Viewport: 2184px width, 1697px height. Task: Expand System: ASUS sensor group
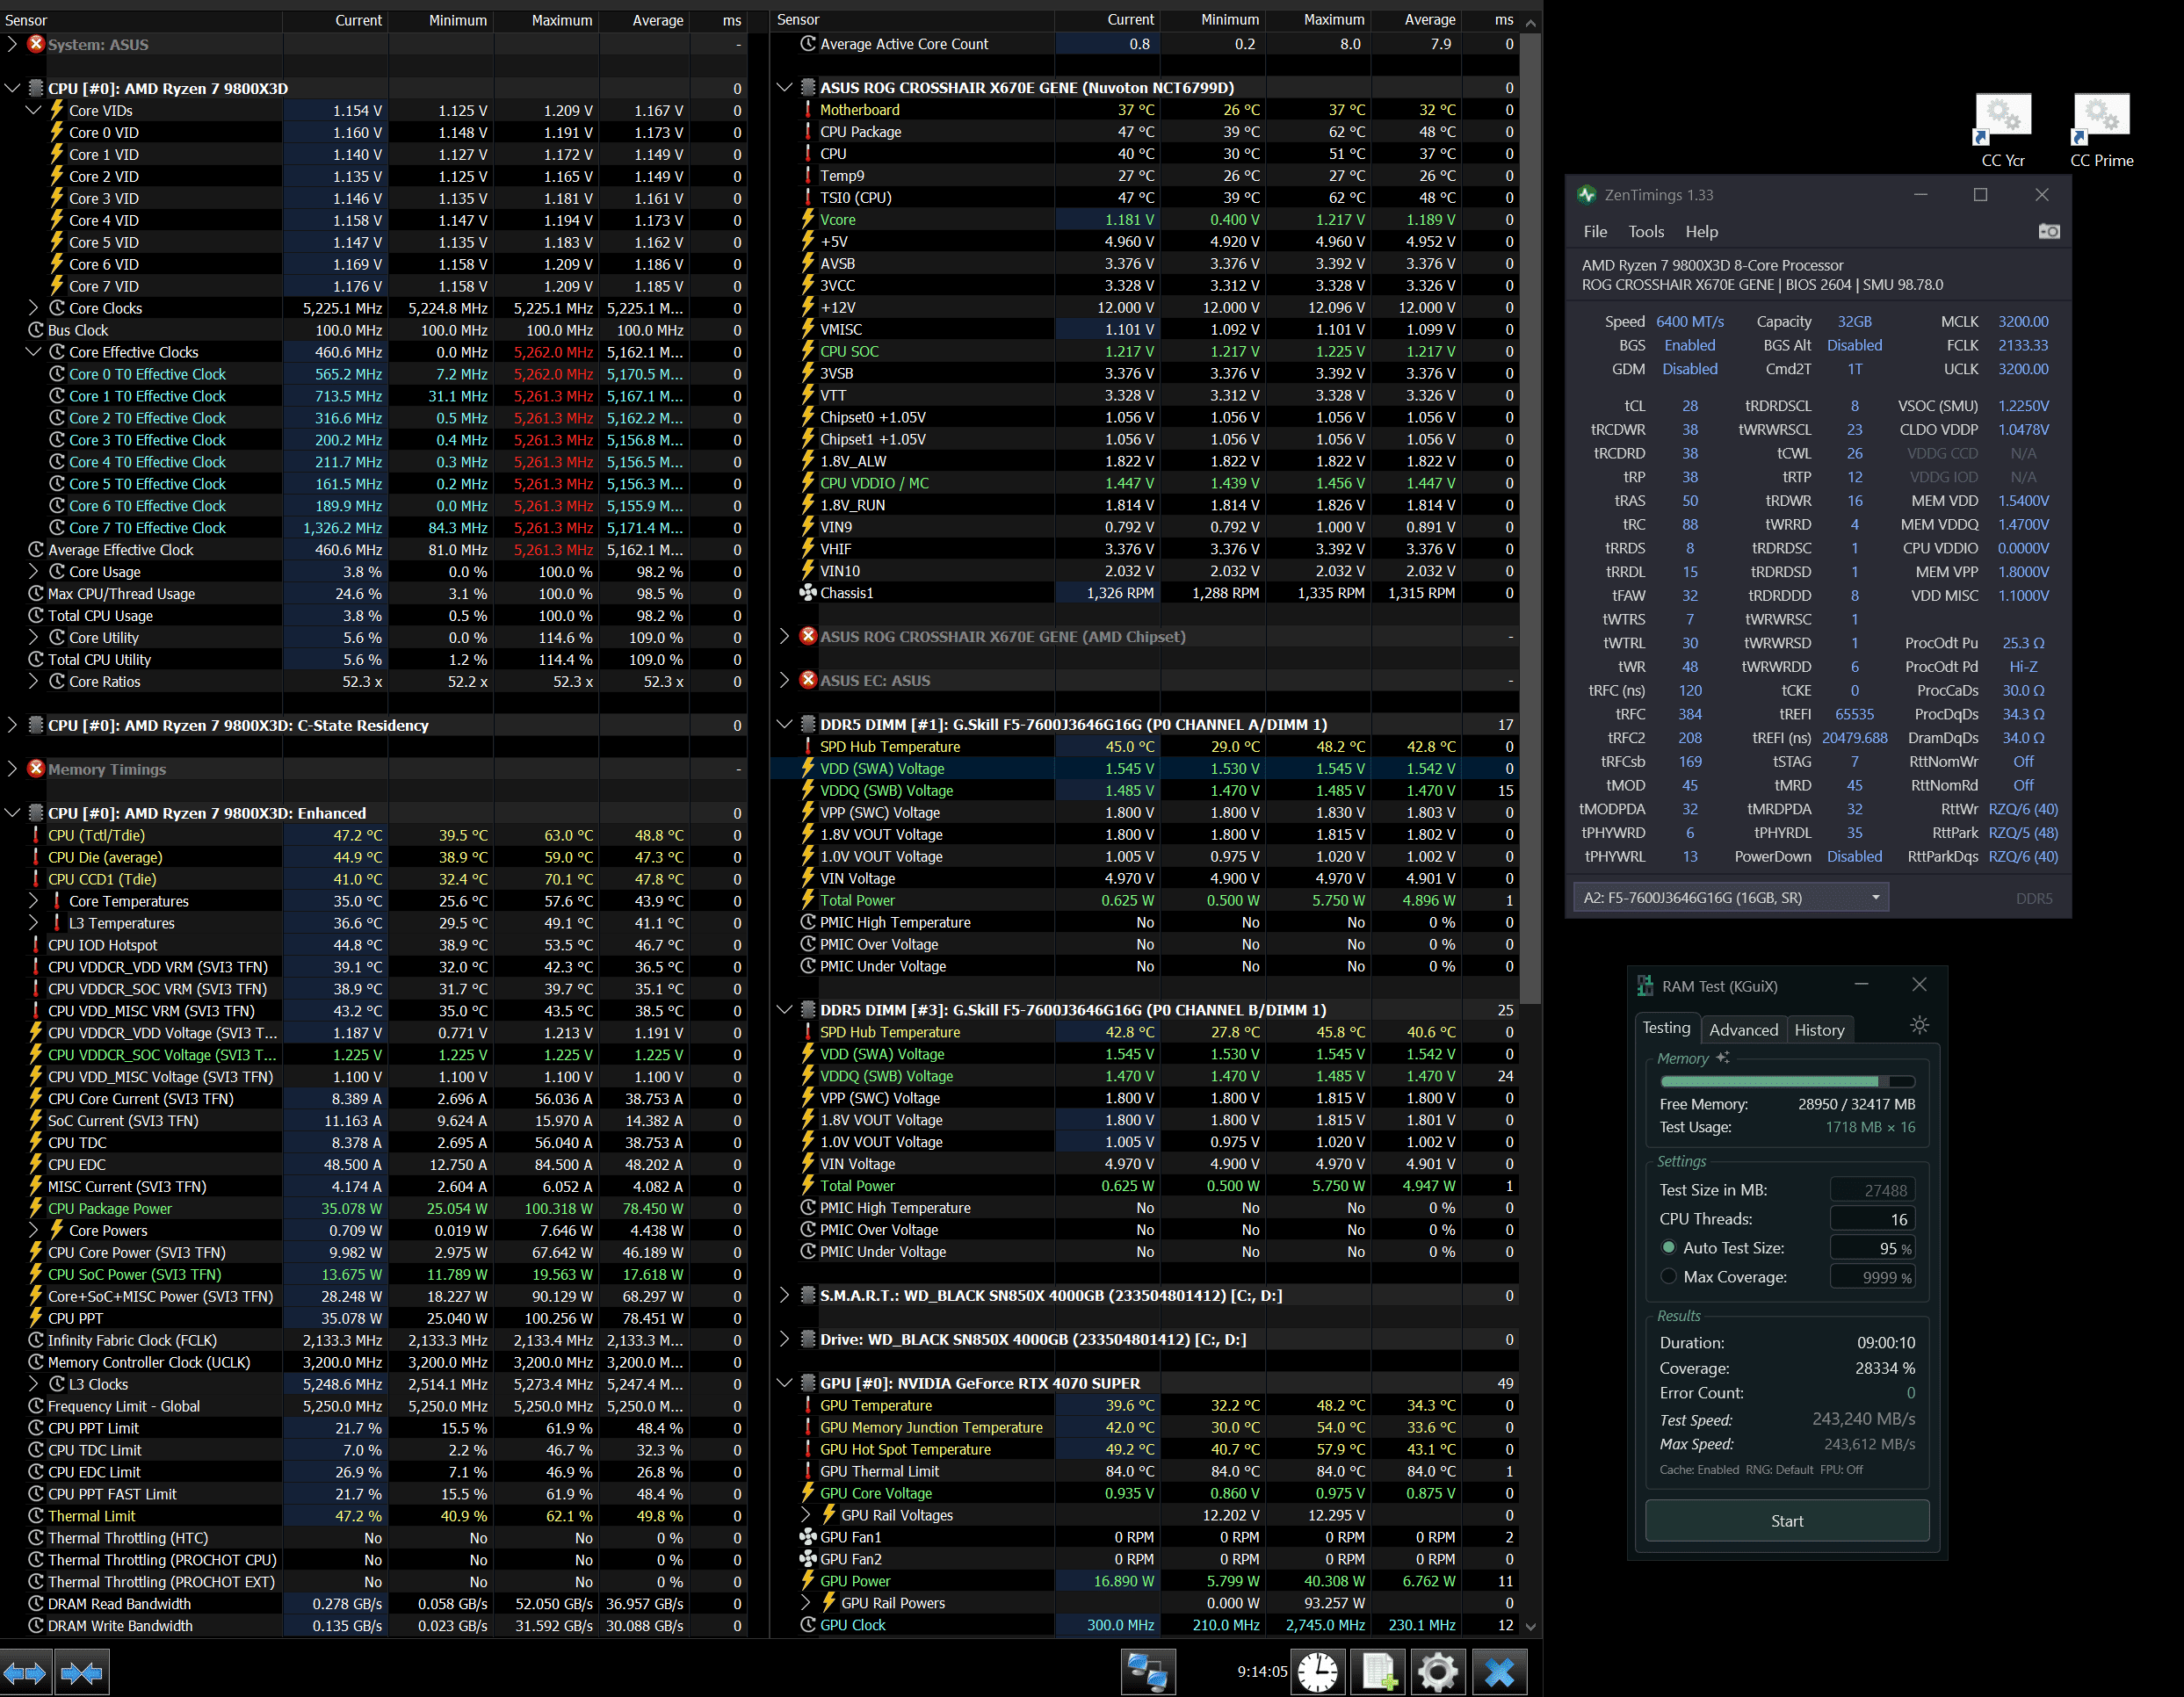pos(12,44)
